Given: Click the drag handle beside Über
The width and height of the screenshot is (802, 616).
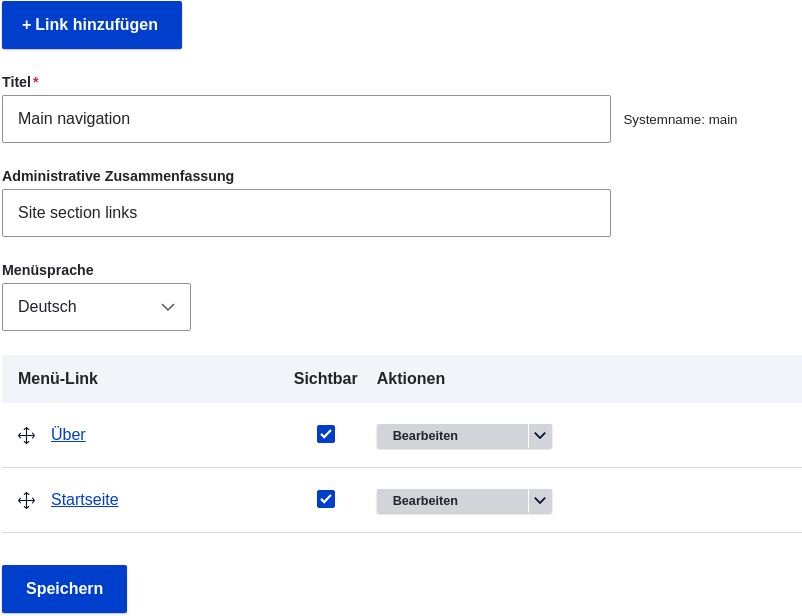Looking at the screenshot, I should pos(27,435).
